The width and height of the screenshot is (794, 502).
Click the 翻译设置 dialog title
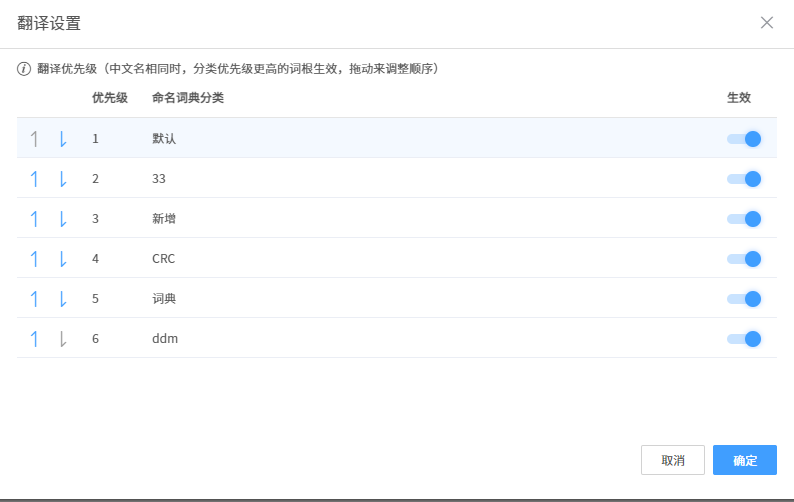(x=49, y=23)
